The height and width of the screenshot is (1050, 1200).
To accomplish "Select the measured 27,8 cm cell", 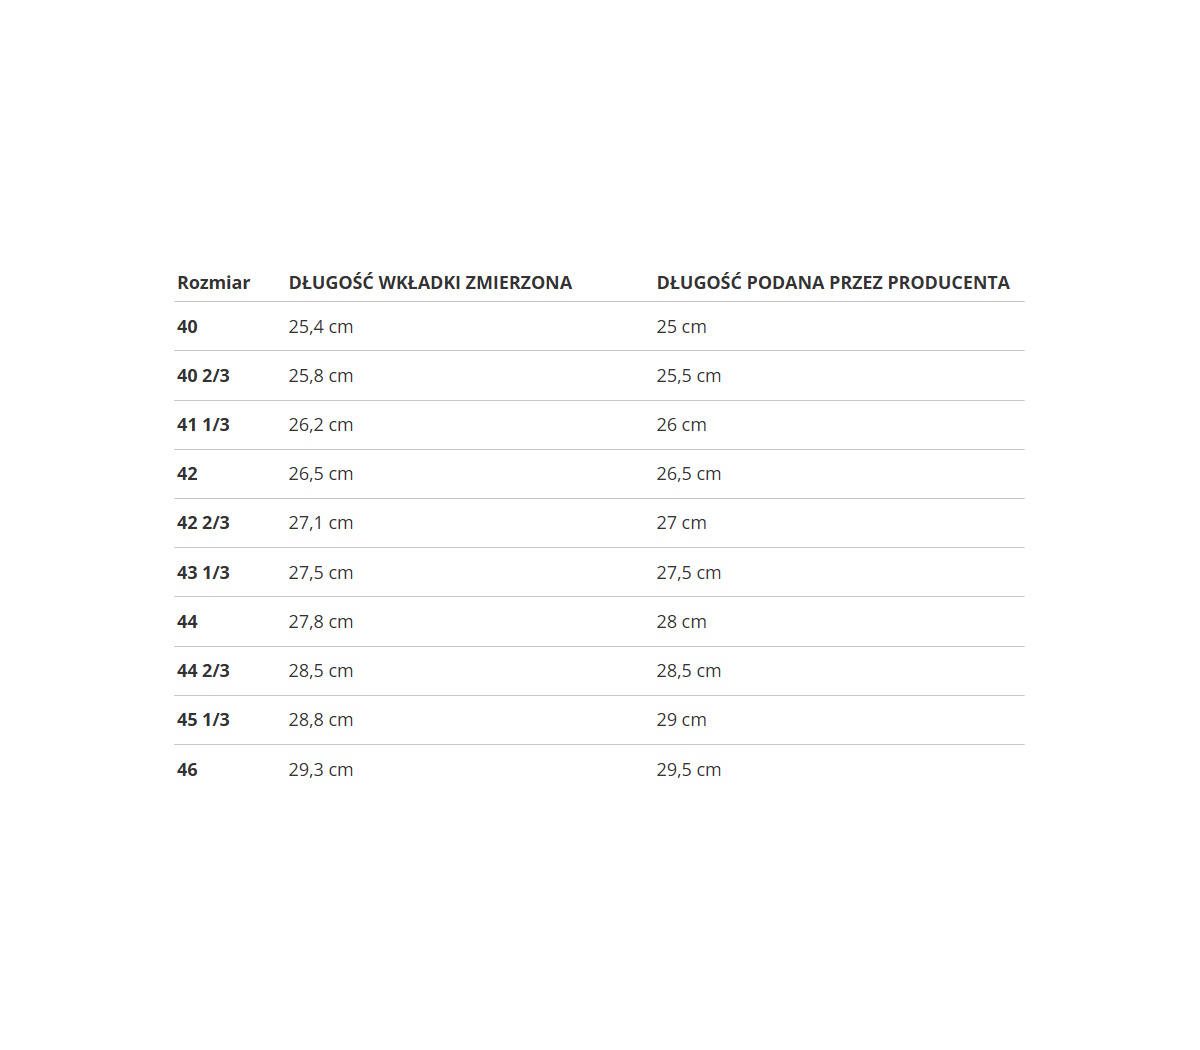I will (x=321, y=622).
